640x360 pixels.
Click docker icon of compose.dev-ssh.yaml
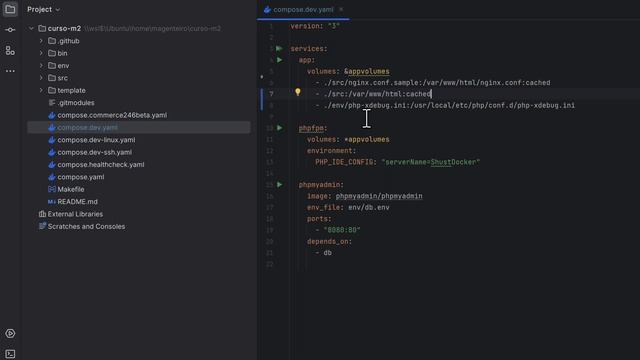[52, 152]
